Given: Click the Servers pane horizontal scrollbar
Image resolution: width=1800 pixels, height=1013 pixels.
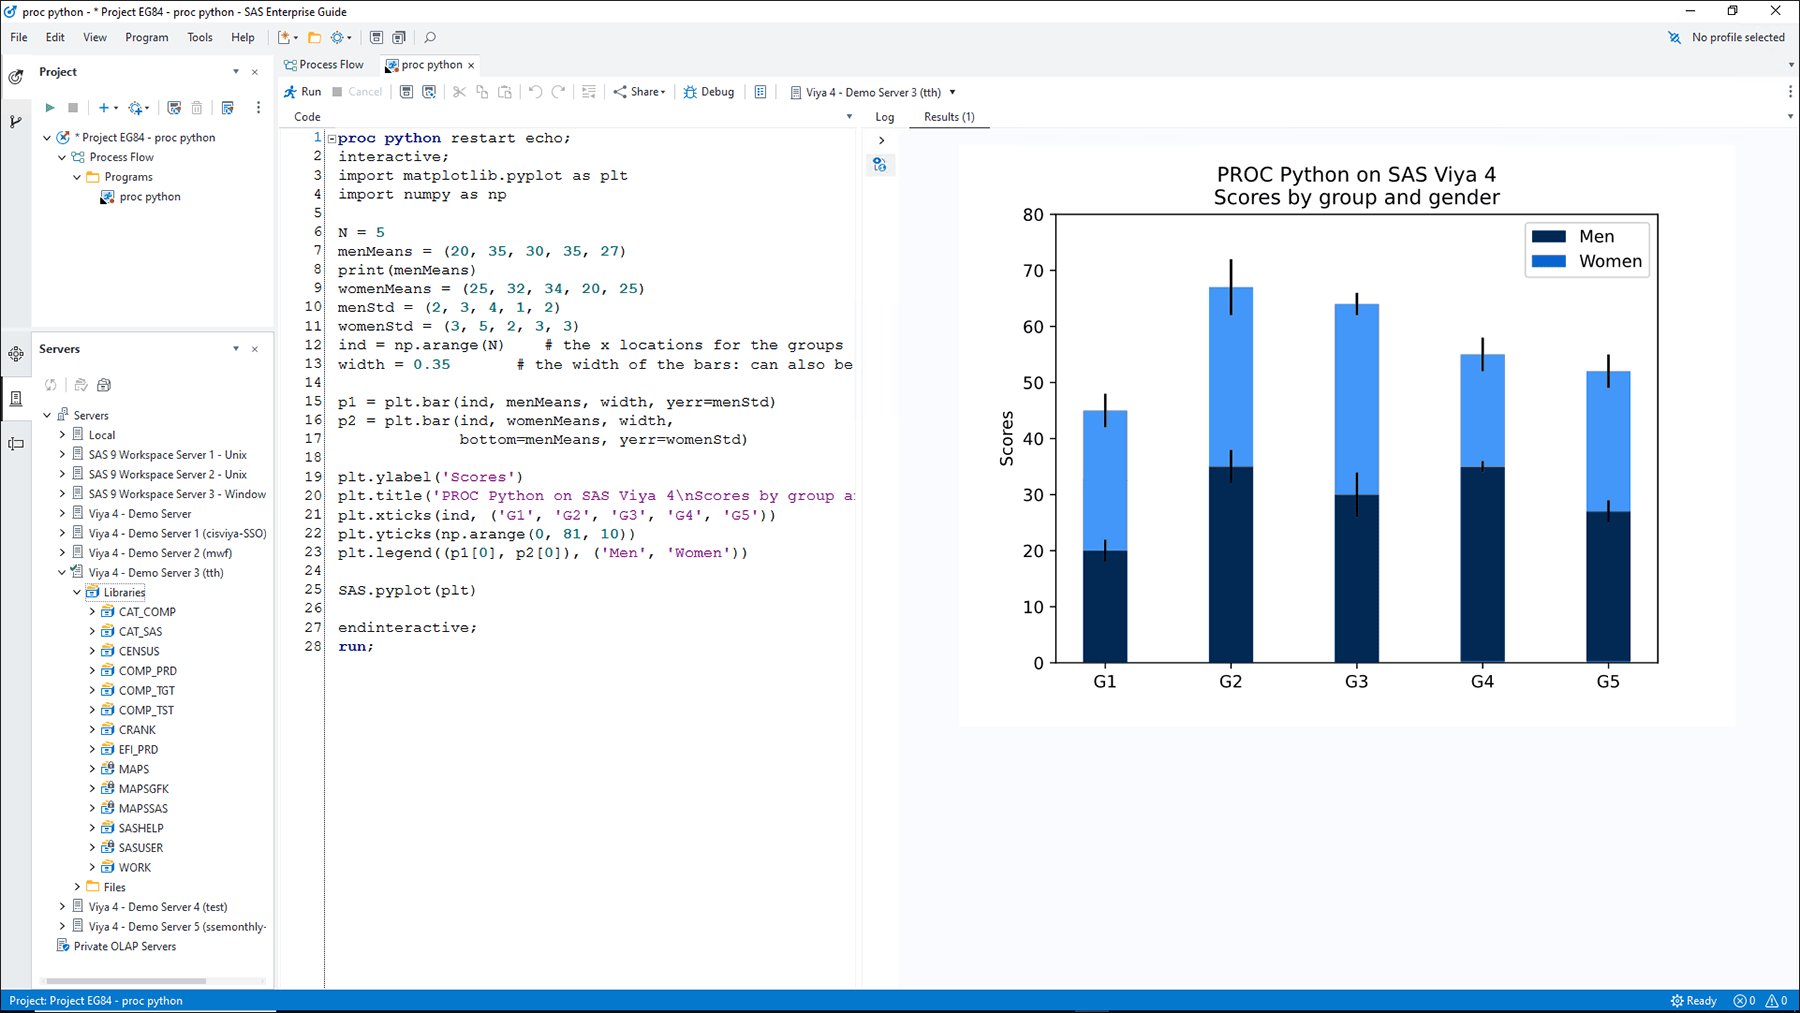Looking at the screenshot, I should pos(126,981).
